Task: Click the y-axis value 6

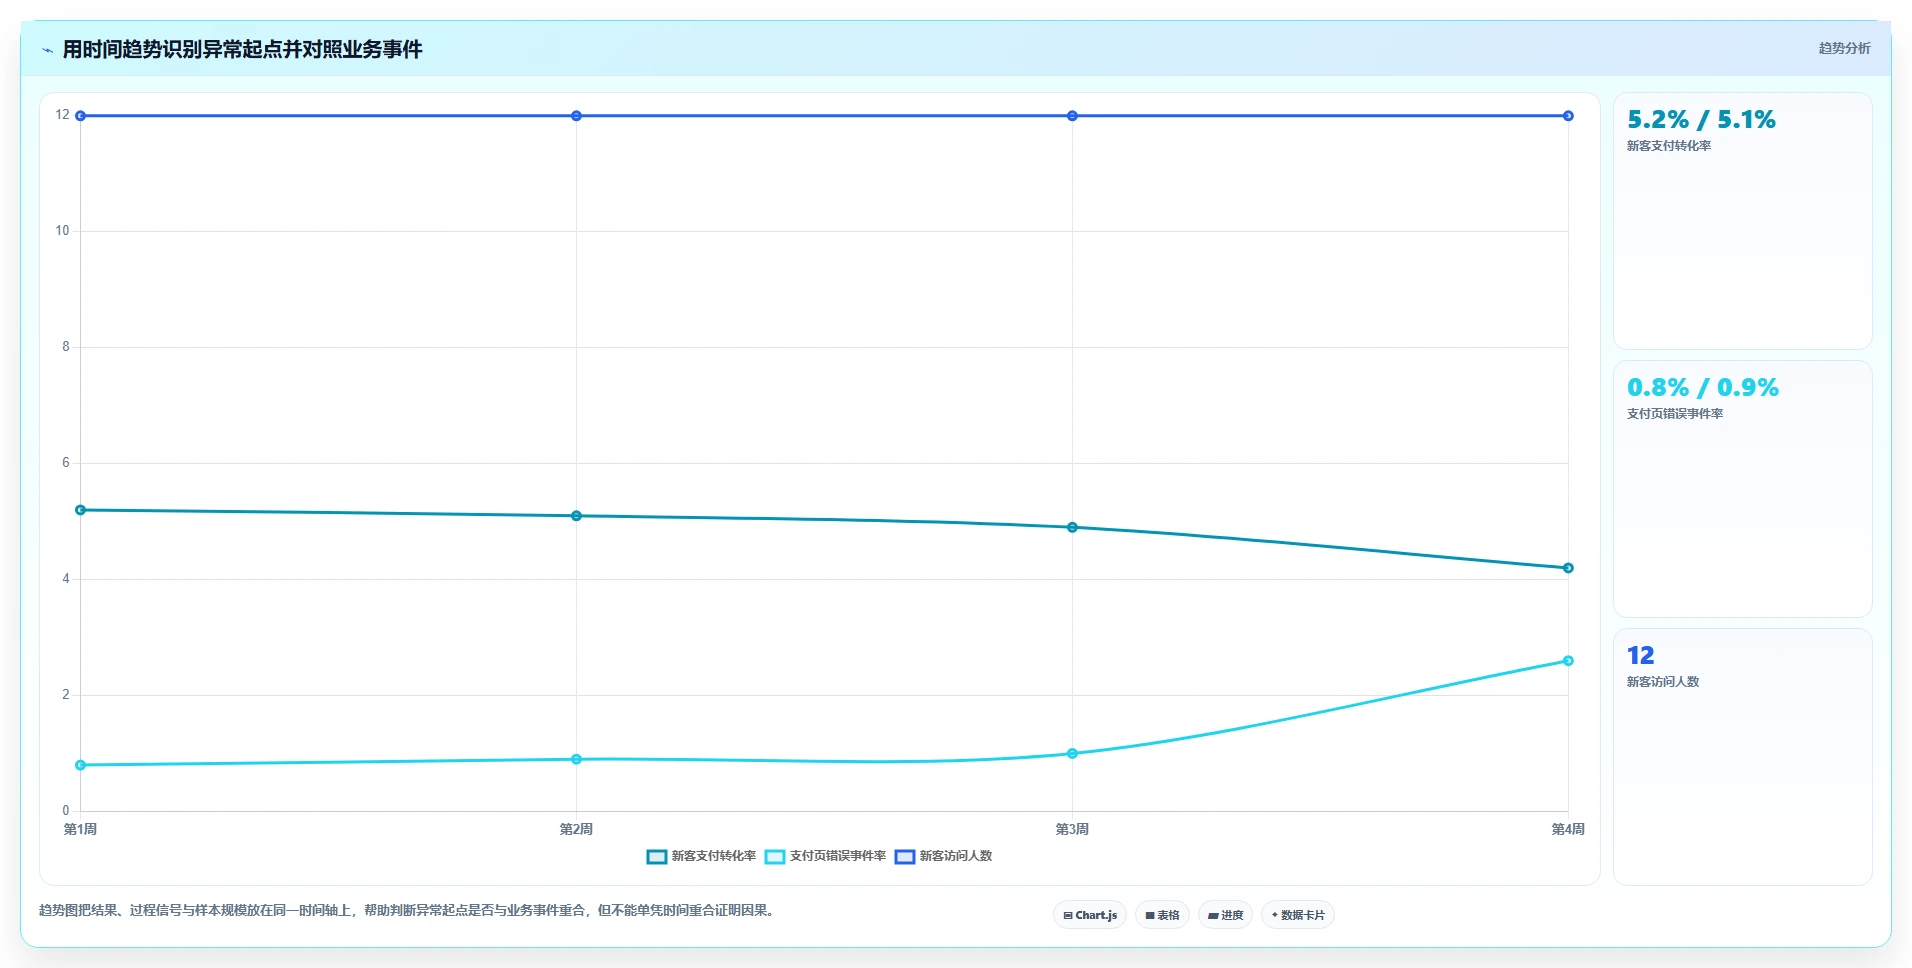Action: tap(66, 463)
